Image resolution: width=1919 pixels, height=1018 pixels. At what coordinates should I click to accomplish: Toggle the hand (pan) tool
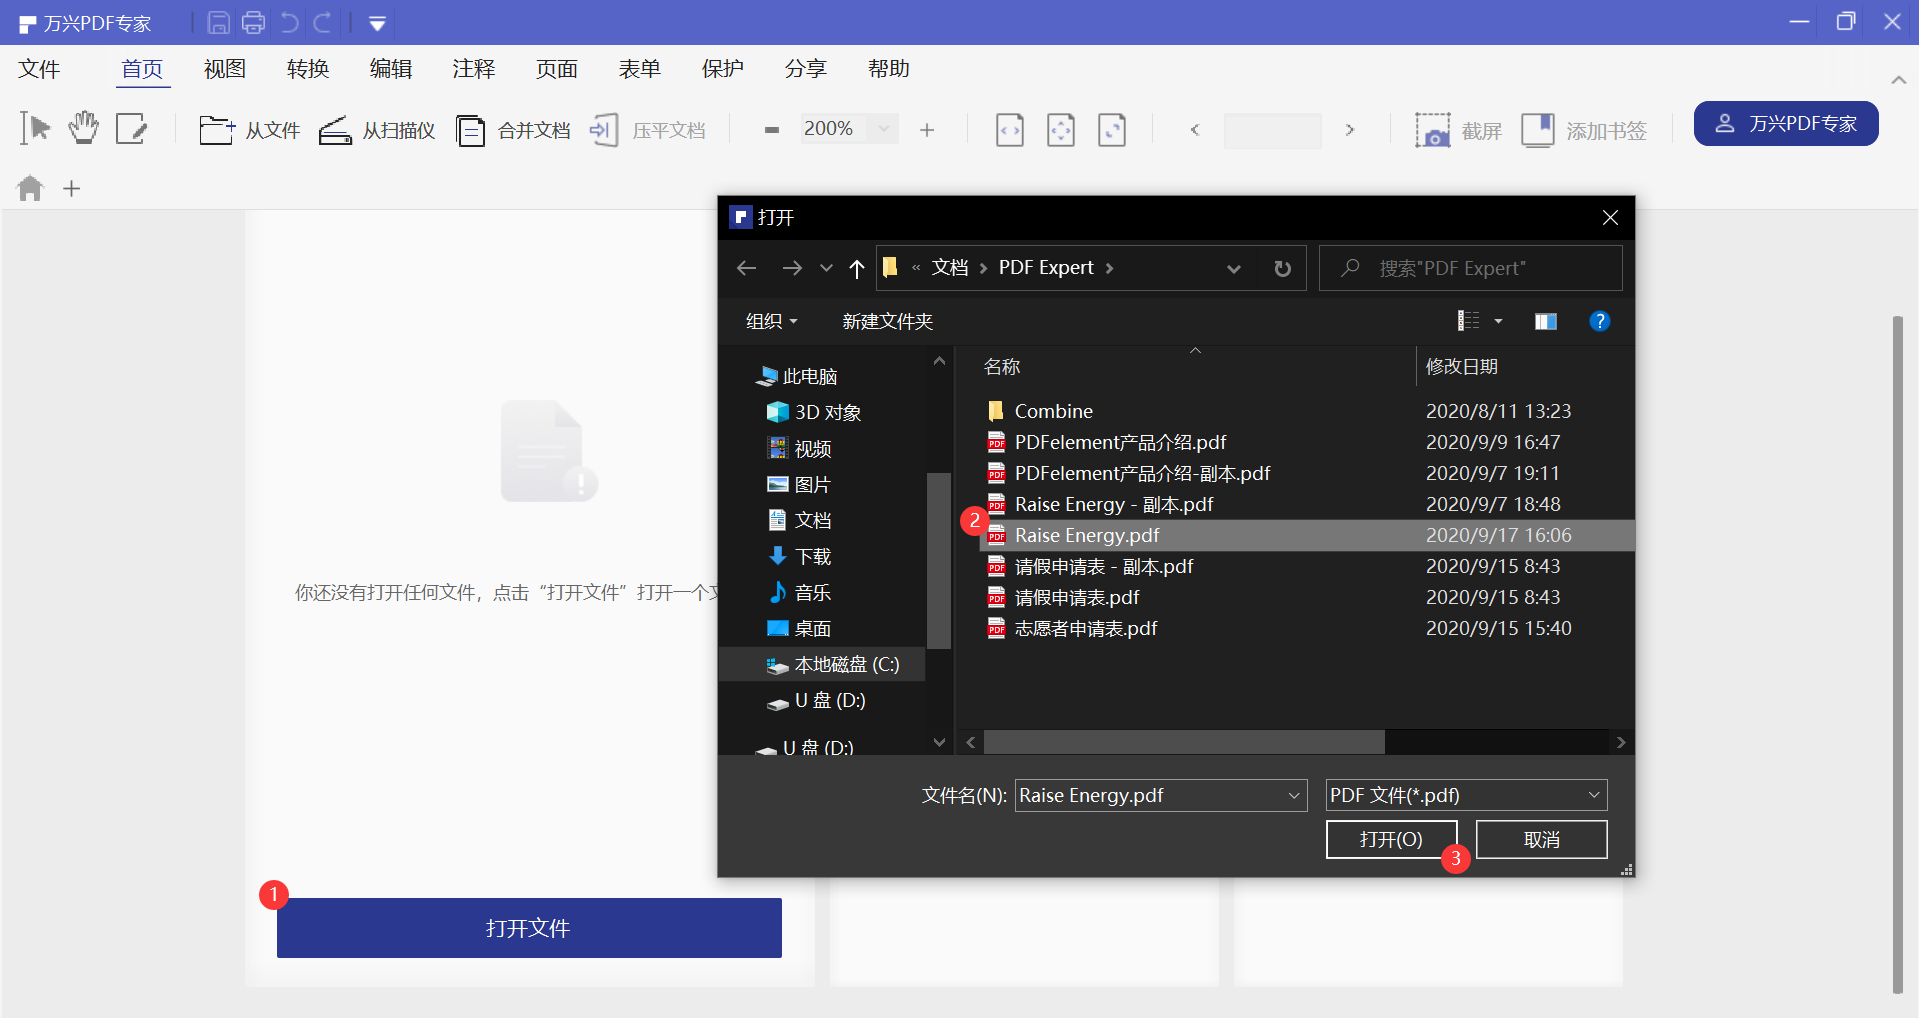83,128
